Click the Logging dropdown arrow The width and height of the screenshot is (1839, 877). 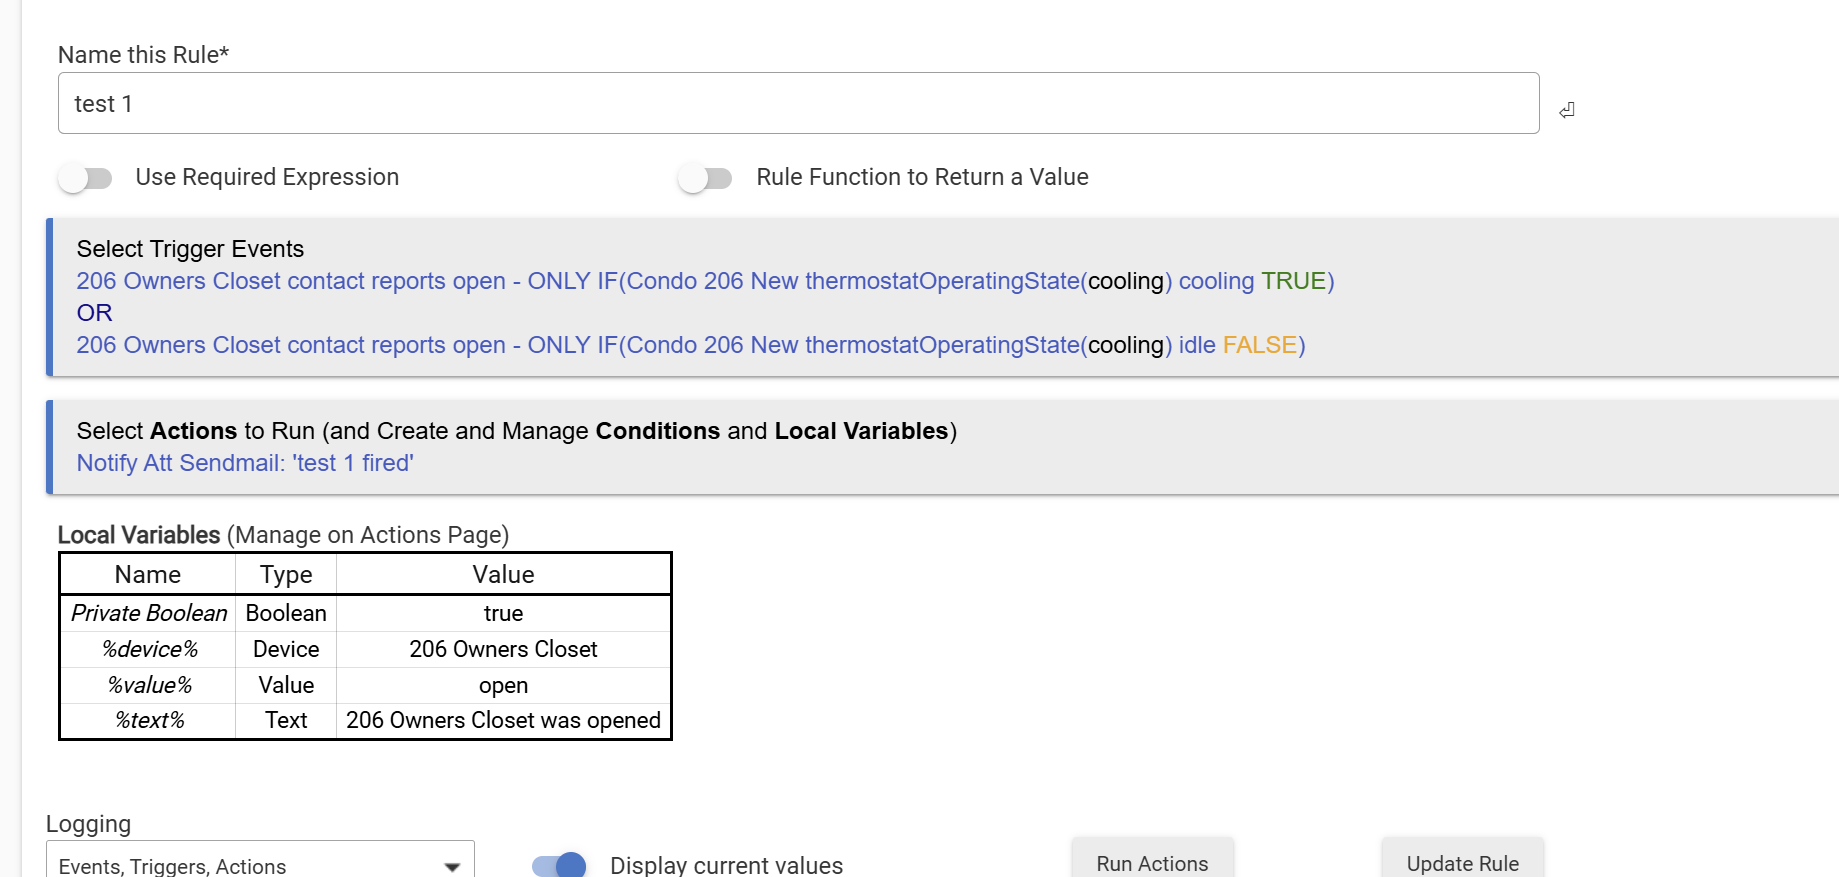(x=452, y=866)
